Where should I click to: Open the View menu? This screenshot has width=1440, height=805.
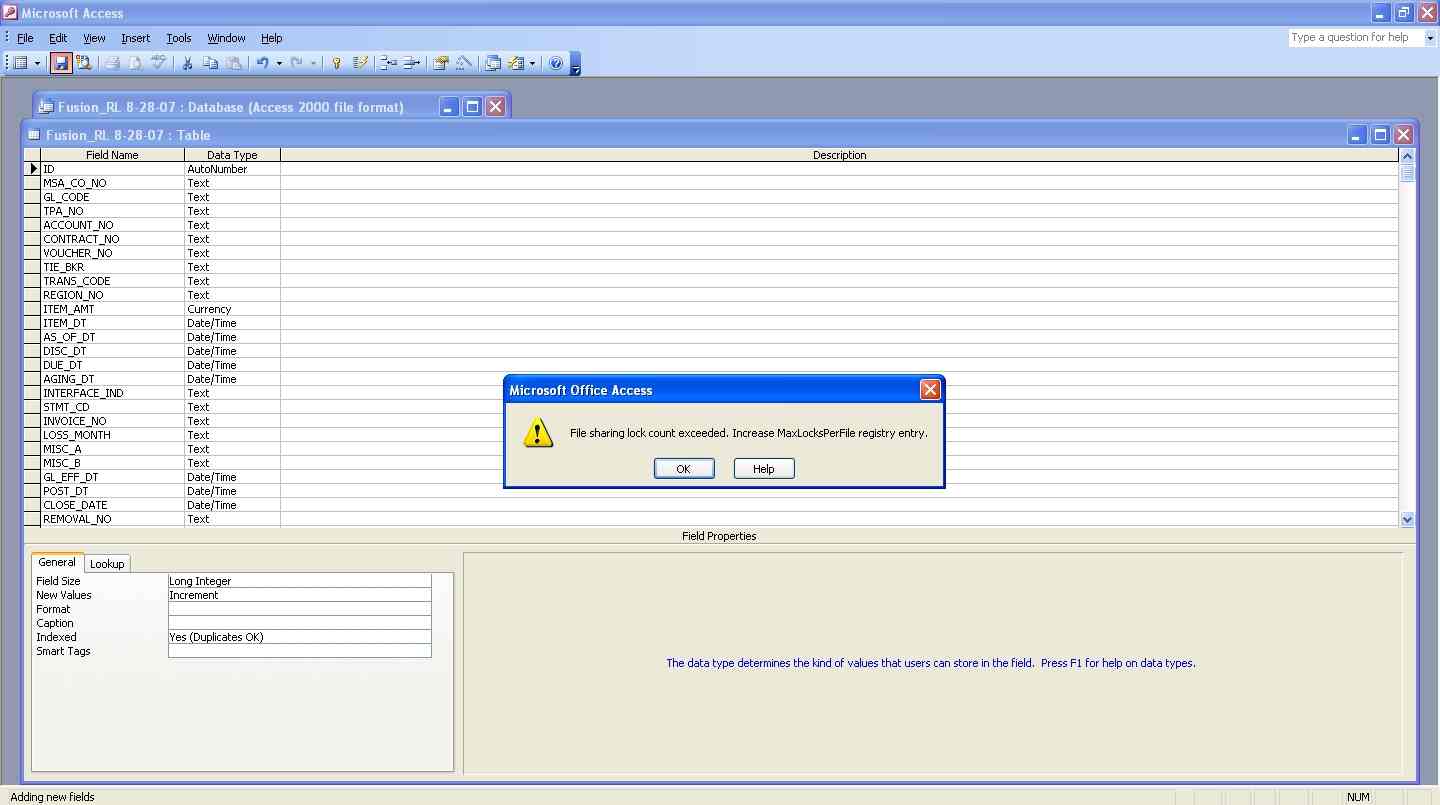click(94, 38)
